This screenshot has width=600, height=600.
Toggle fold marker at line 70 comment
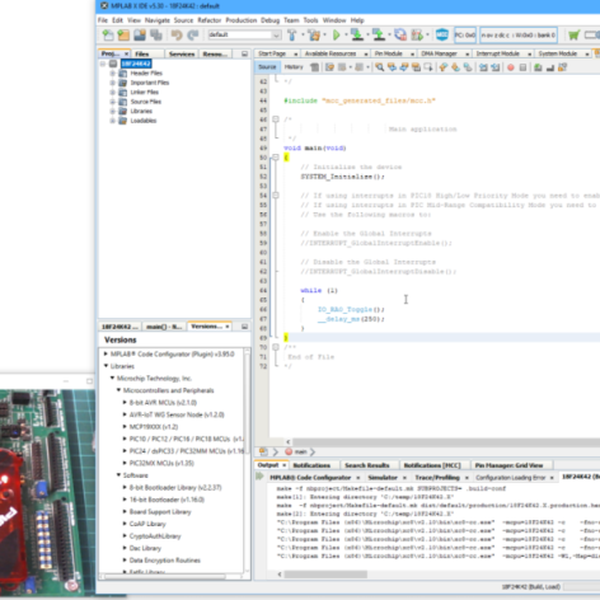point(275,347)
